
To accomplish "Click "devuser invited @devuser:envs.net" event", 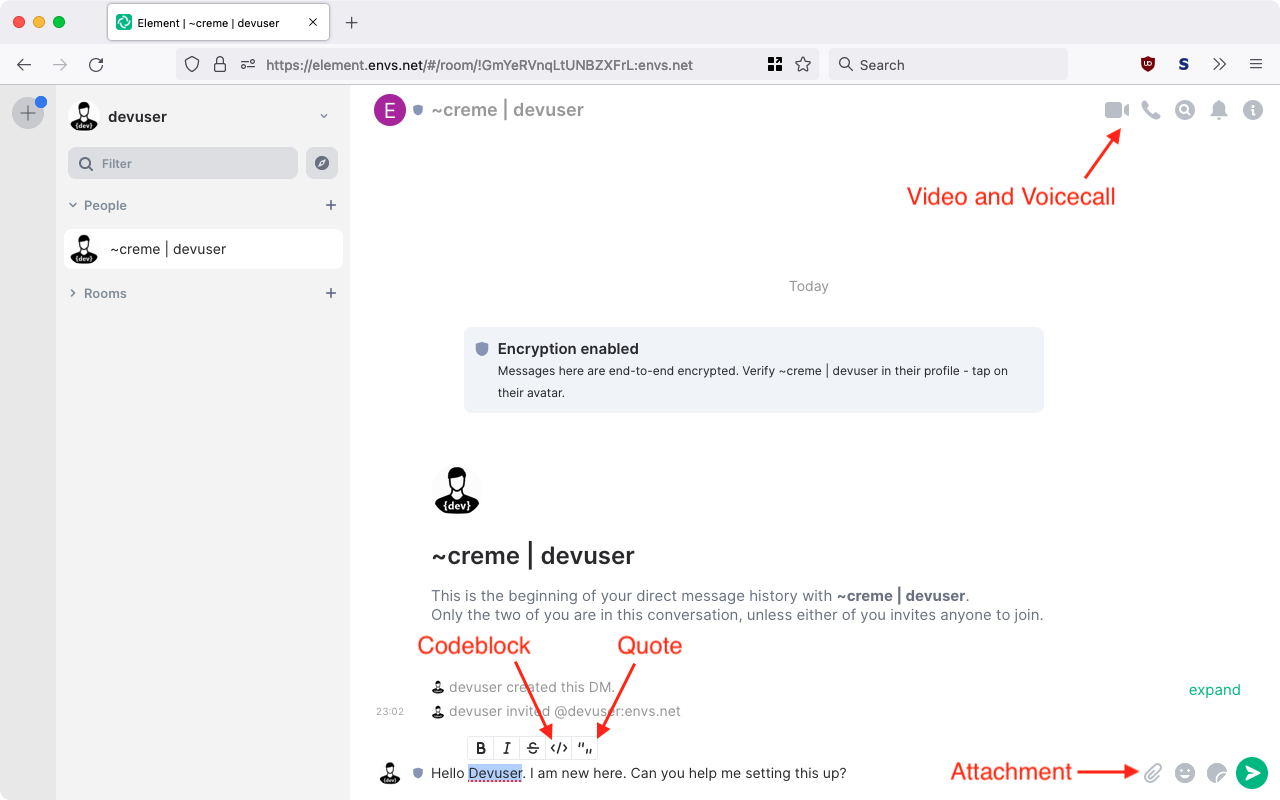I will pyautogui.click(x=565, y=711).
